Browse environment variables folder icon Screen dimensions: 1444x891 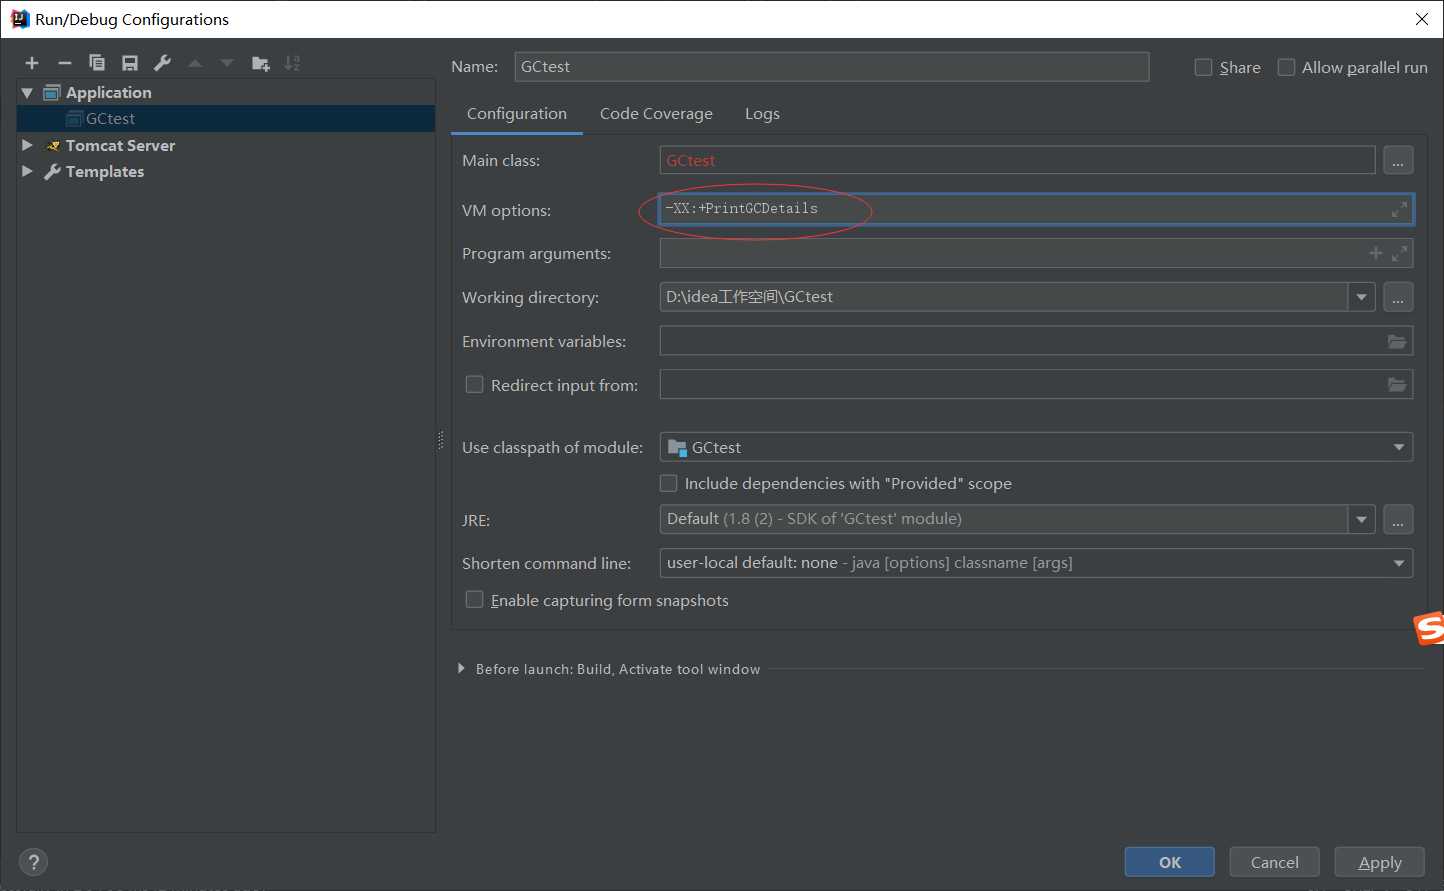click(1397, 341)
